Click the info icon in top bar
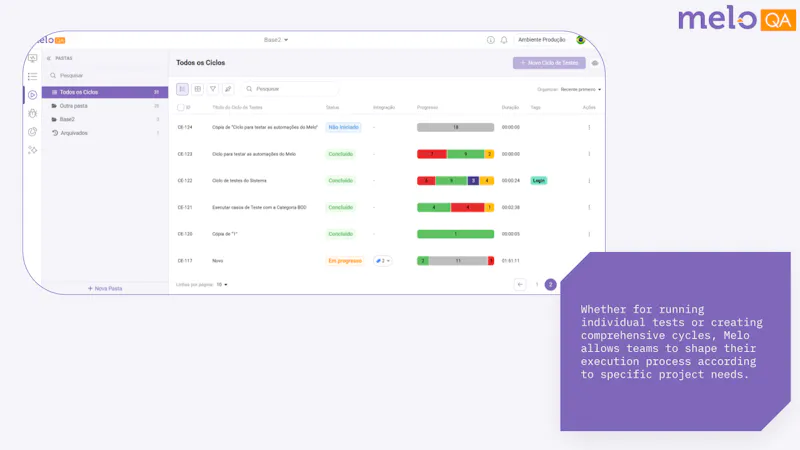Image resolution: width=800 pixels, height=450 pixels. coord(490,40)
